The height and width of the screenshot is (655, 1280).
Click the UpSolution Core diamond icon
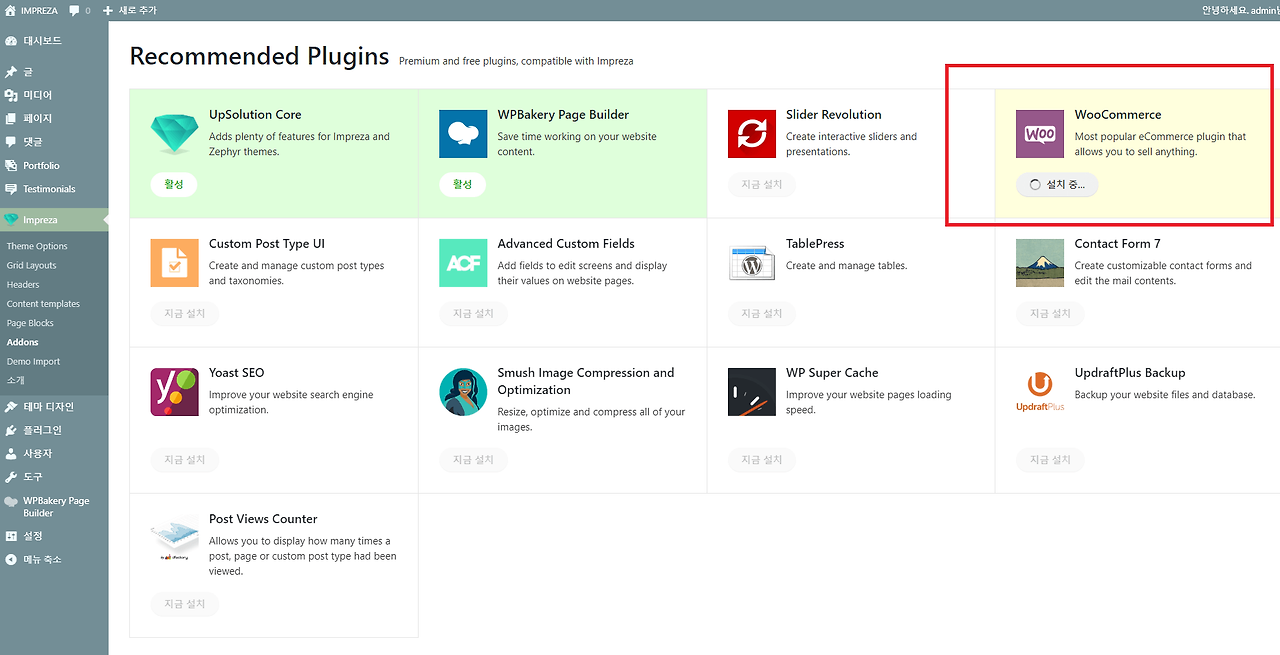[x=174, y=134]
